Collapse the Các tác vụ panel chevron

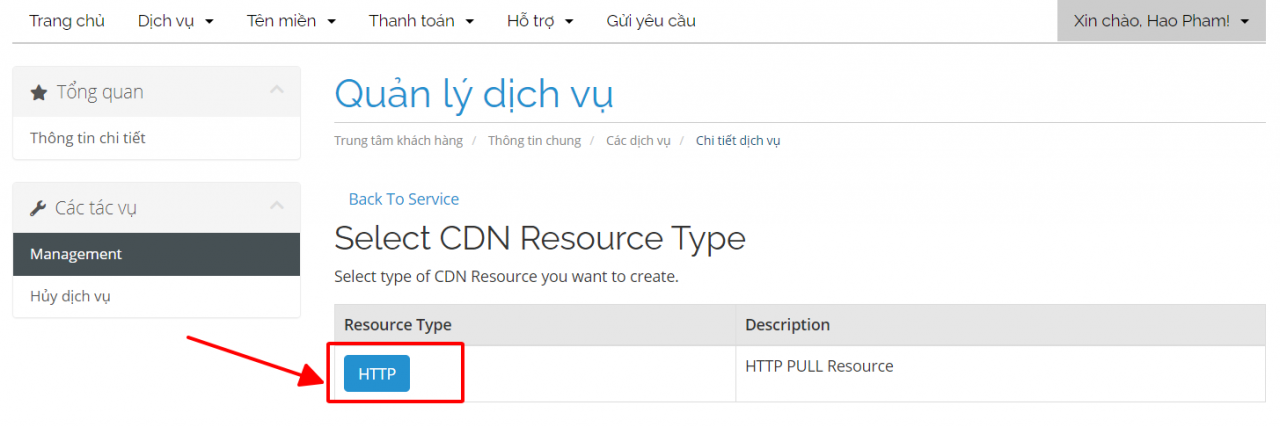277,207
